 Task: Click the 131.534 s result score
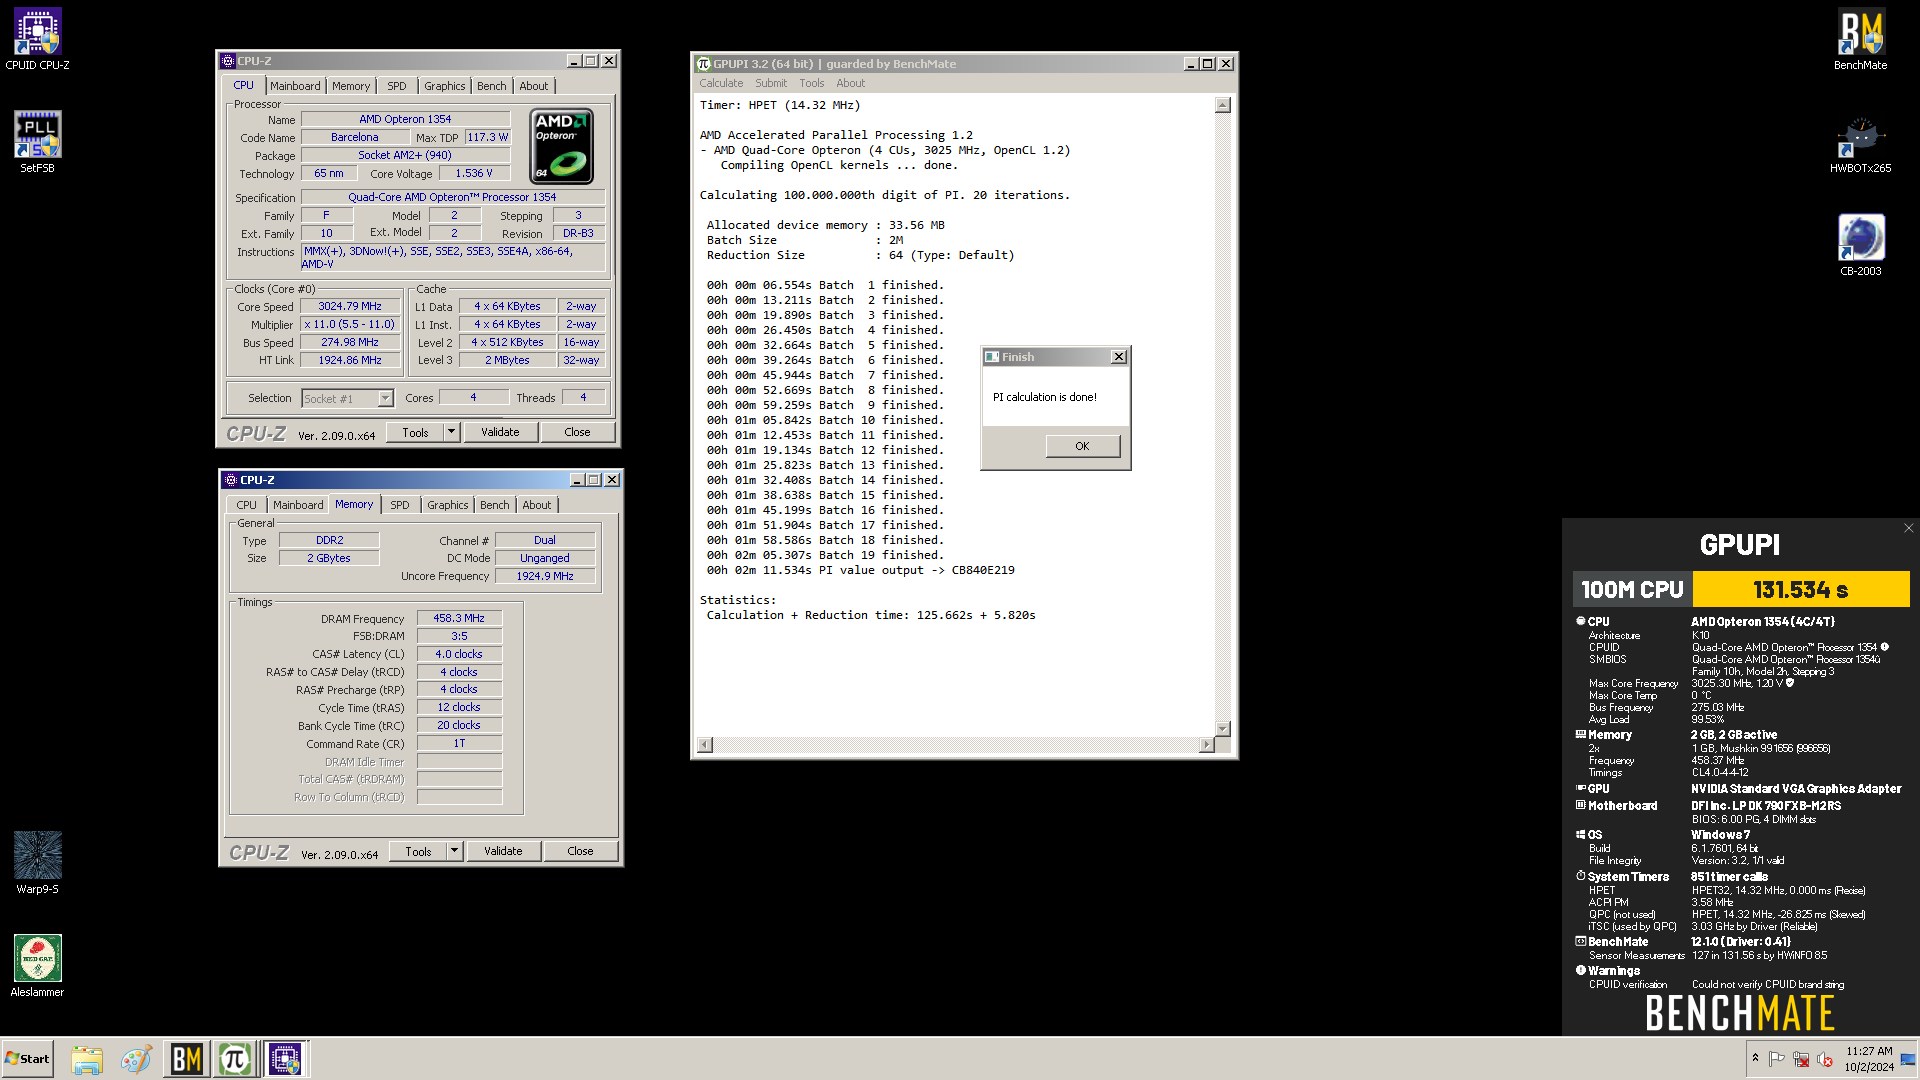tap(1800, 589)
